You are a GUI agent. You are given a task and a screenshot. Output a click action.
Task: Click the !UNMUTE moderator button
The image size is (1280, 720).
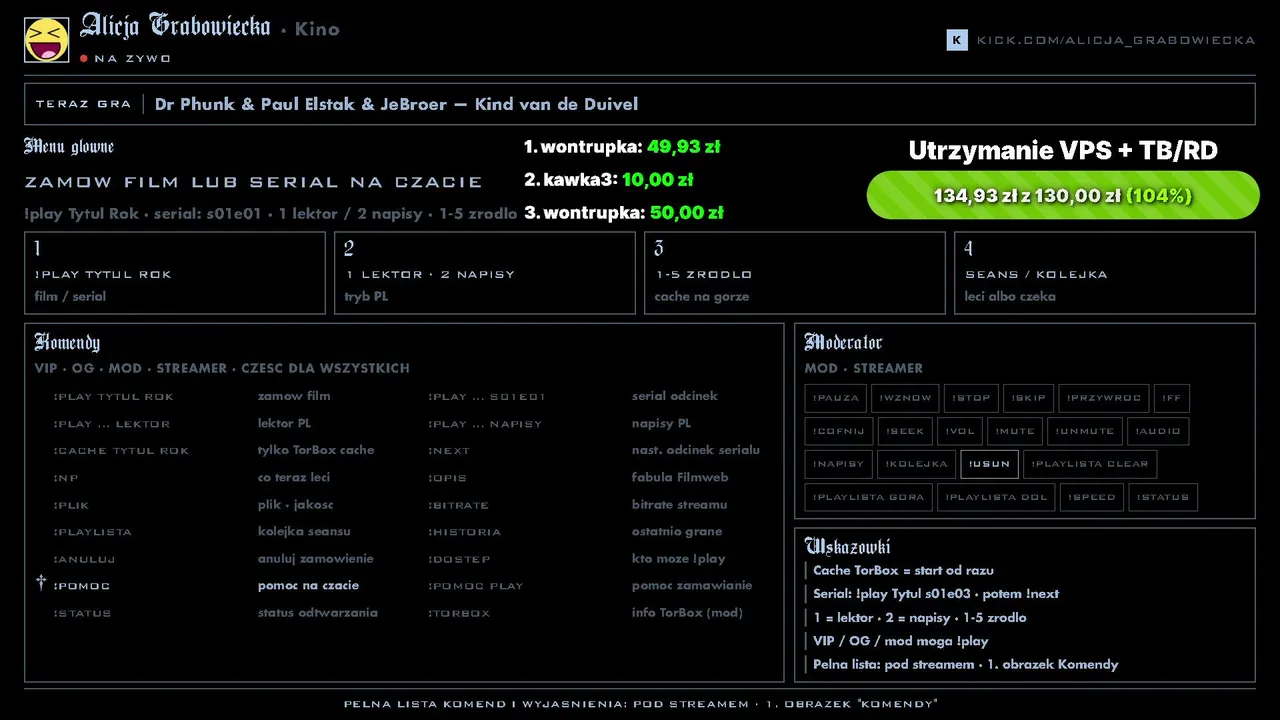click(x=1085, y=431)
